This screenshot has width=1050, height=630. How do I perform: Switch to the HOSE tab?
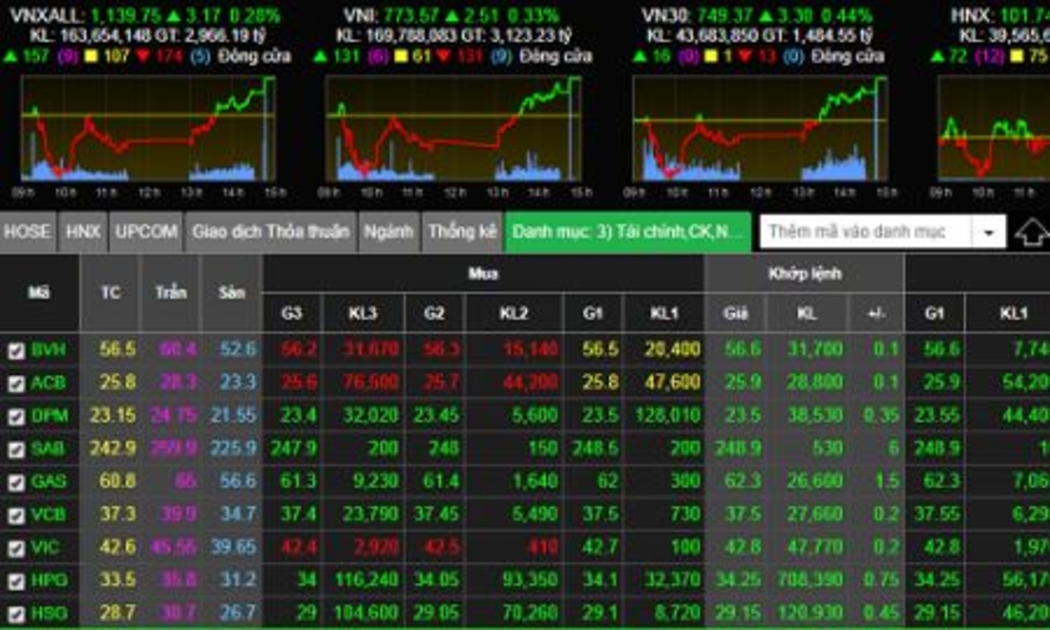[28, 232]
